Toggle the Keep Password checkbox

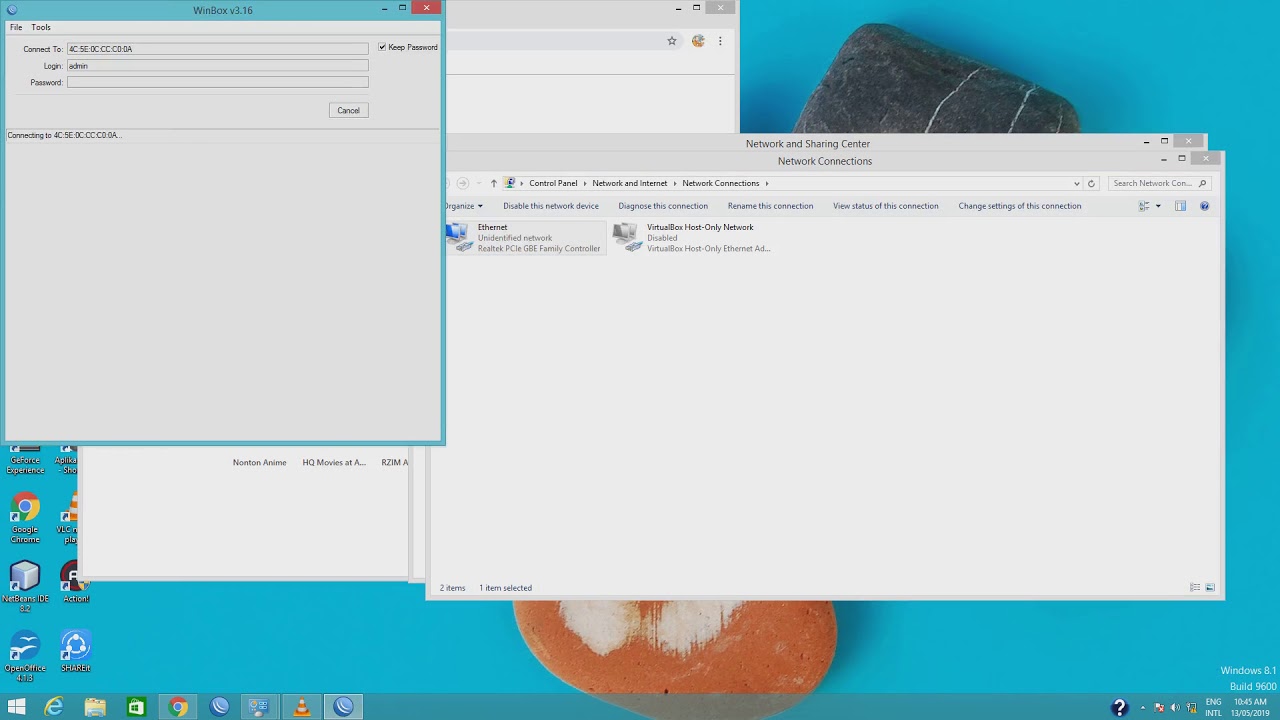tap(382, 47)
